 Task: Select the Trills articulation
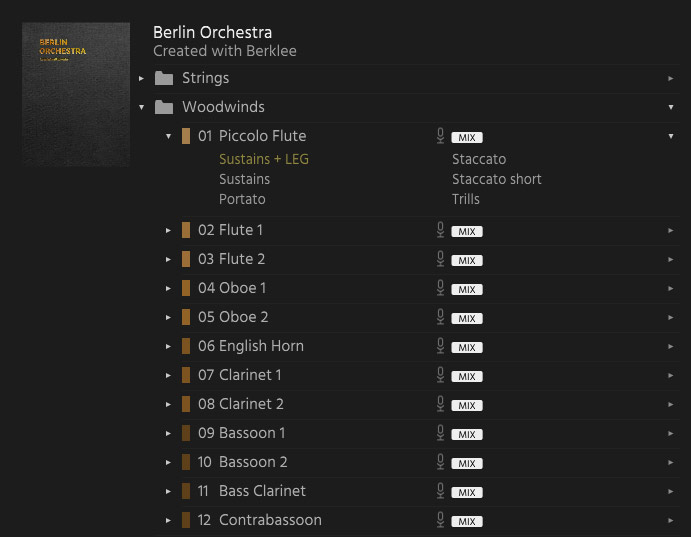click(x=465, y=199)
